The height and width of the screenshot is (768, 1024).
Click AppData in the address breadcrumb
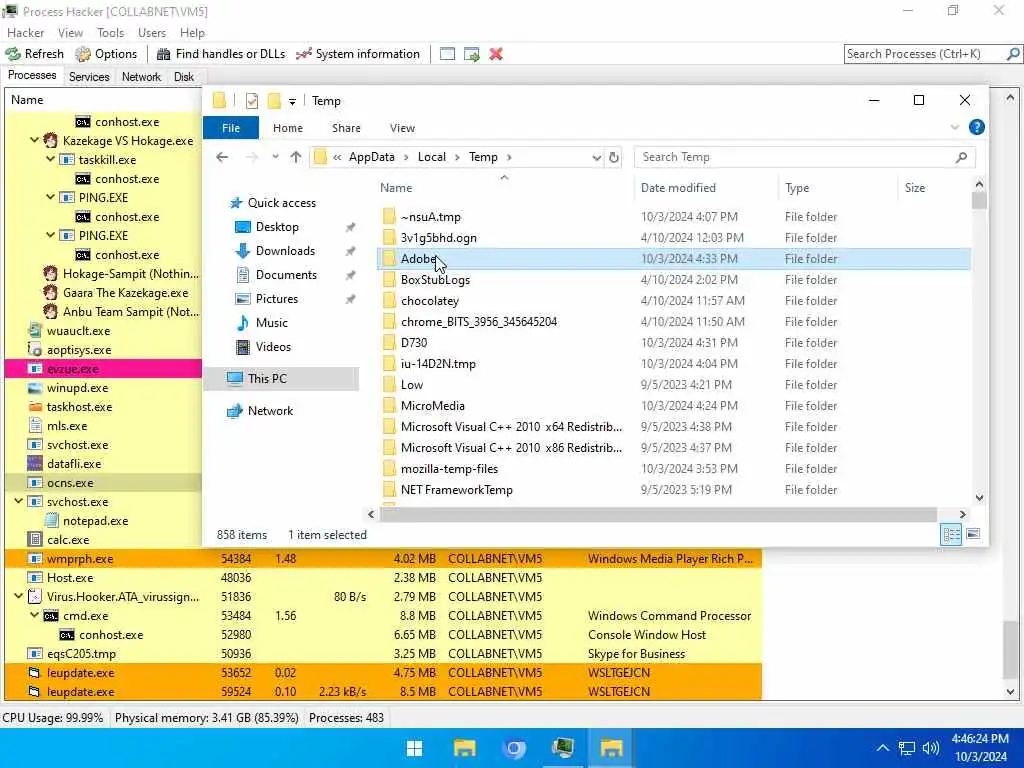pos(372,157)
